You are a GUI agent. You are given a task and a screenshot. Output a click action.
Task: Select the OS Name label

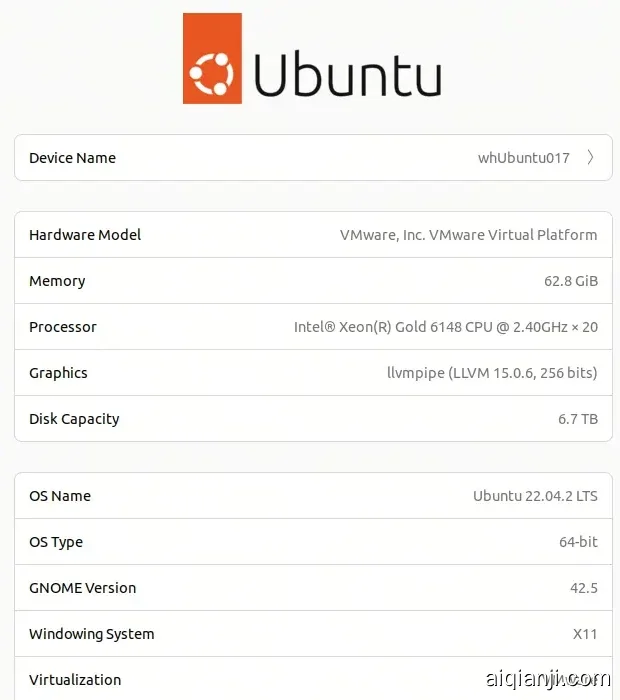coord(60,496)
